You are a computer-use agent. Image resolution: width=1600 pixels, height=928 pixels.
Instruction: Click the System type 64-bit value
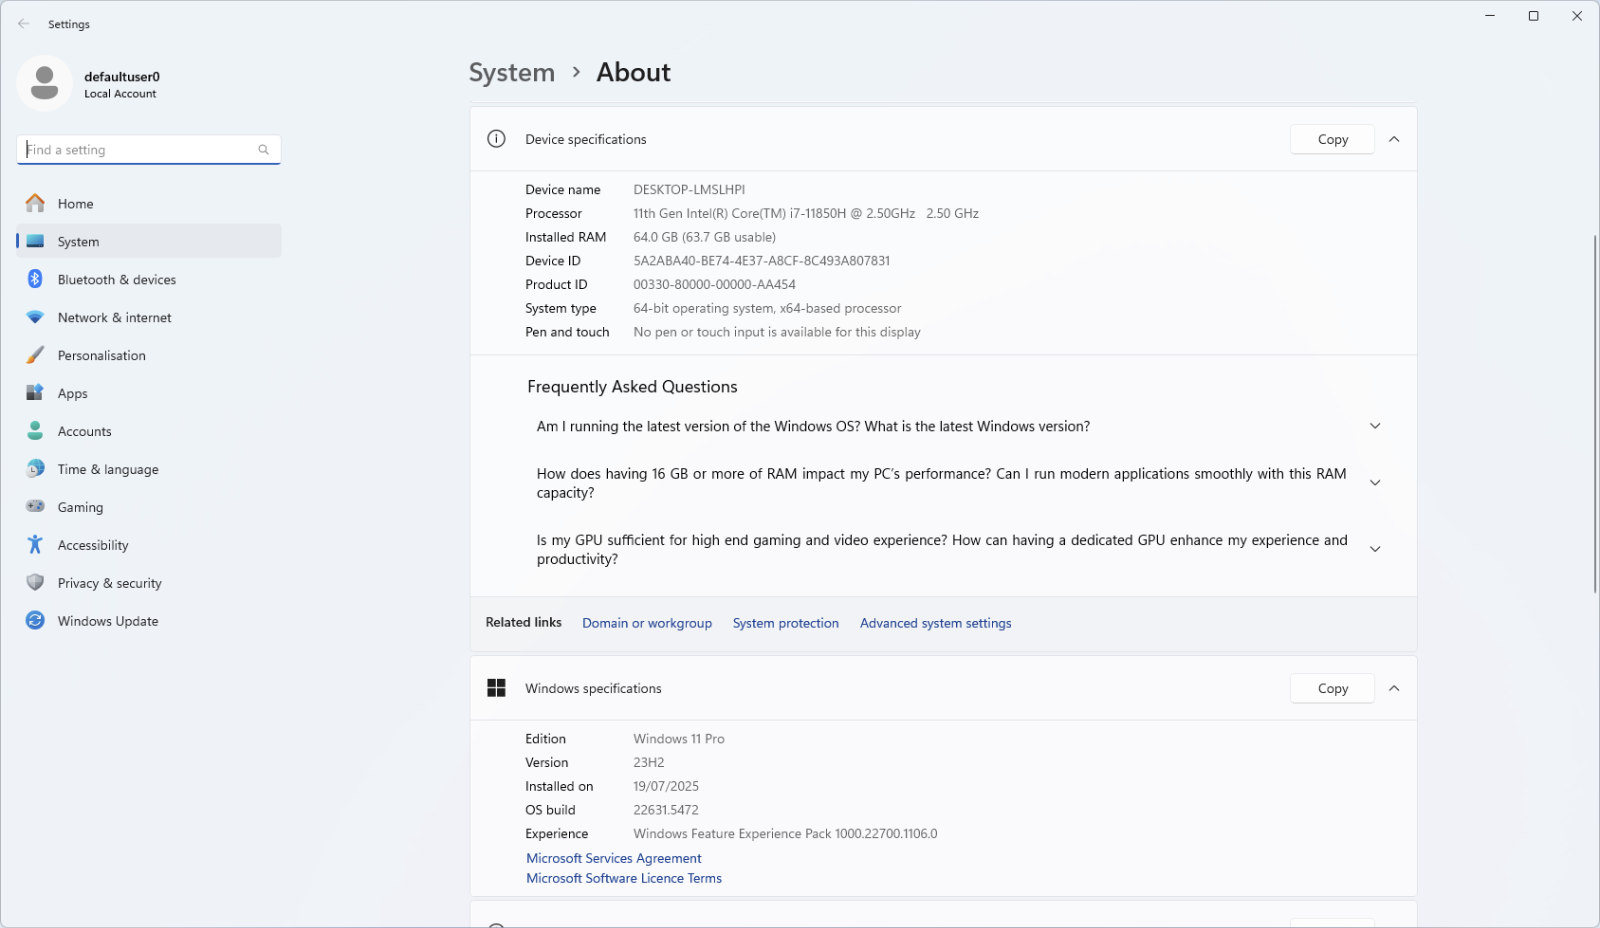click(x=767, y=309)
